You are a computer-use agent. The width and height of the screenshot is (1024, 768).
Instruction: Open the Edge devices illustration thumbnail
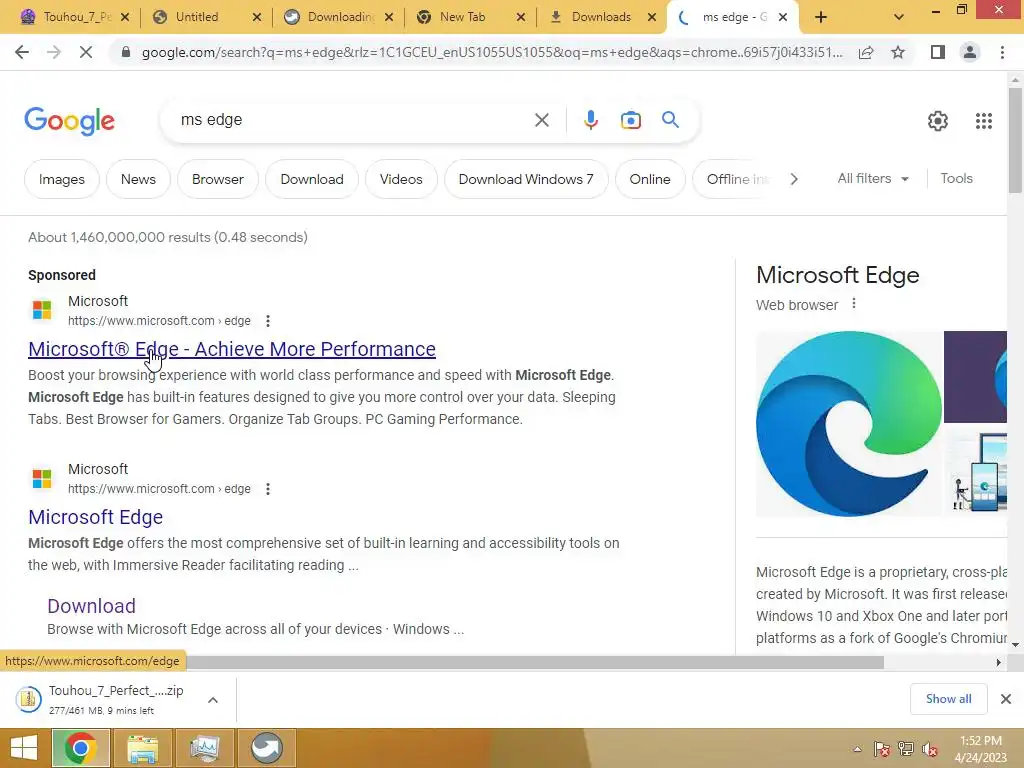pyautogui.click(x=976, y=472)
